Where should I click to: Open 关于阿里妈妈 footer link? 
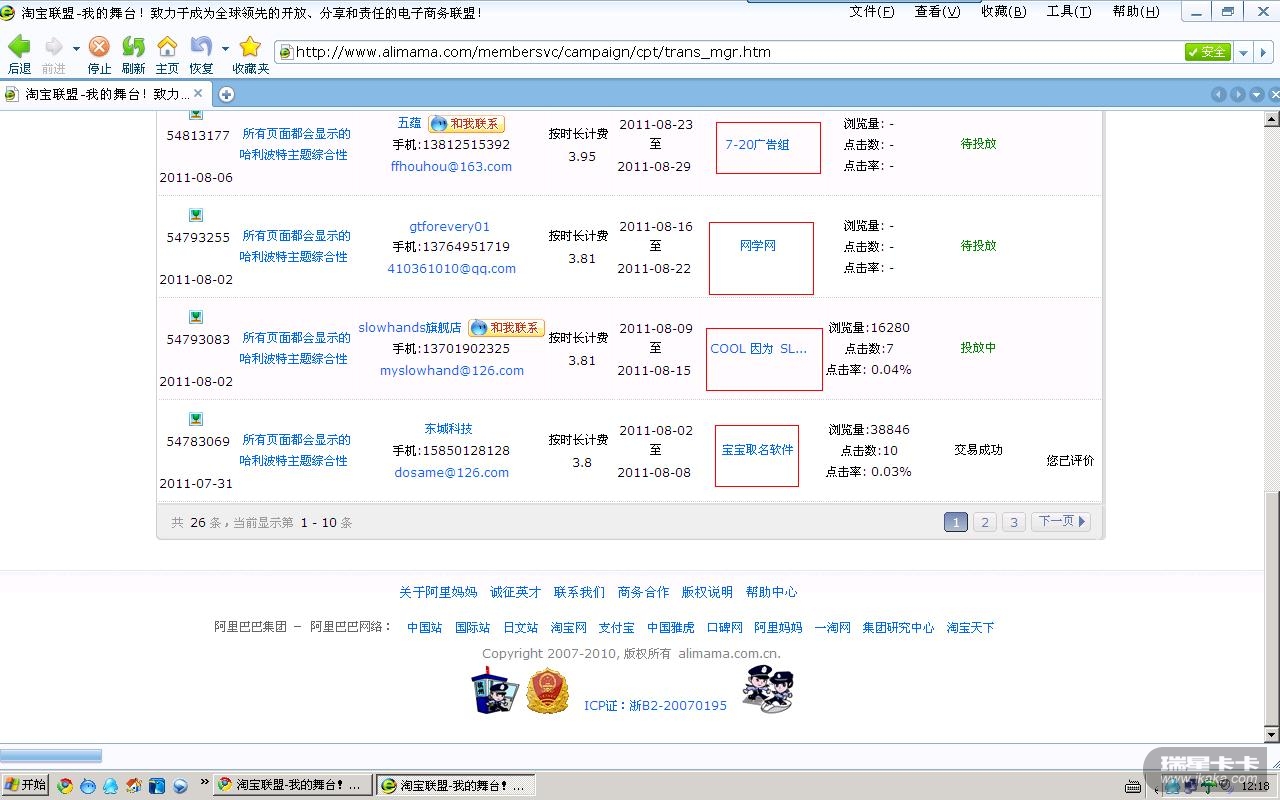(x=438, y=592)
